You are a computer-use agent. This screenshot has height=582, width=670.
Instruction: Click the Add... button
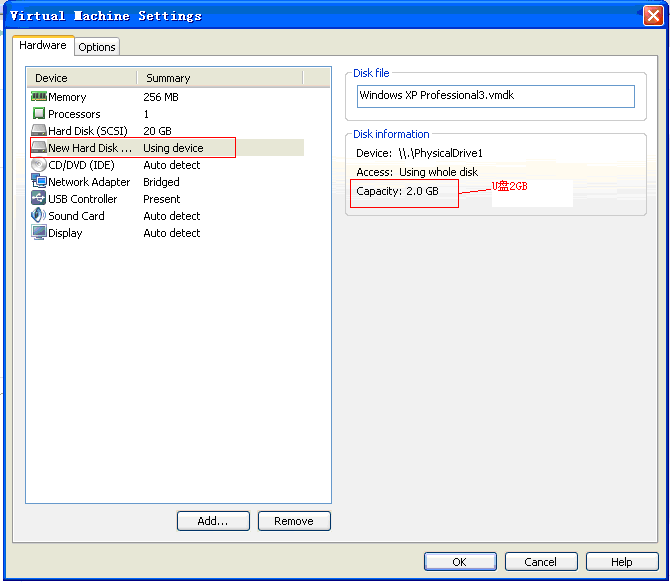click(213, 521)
